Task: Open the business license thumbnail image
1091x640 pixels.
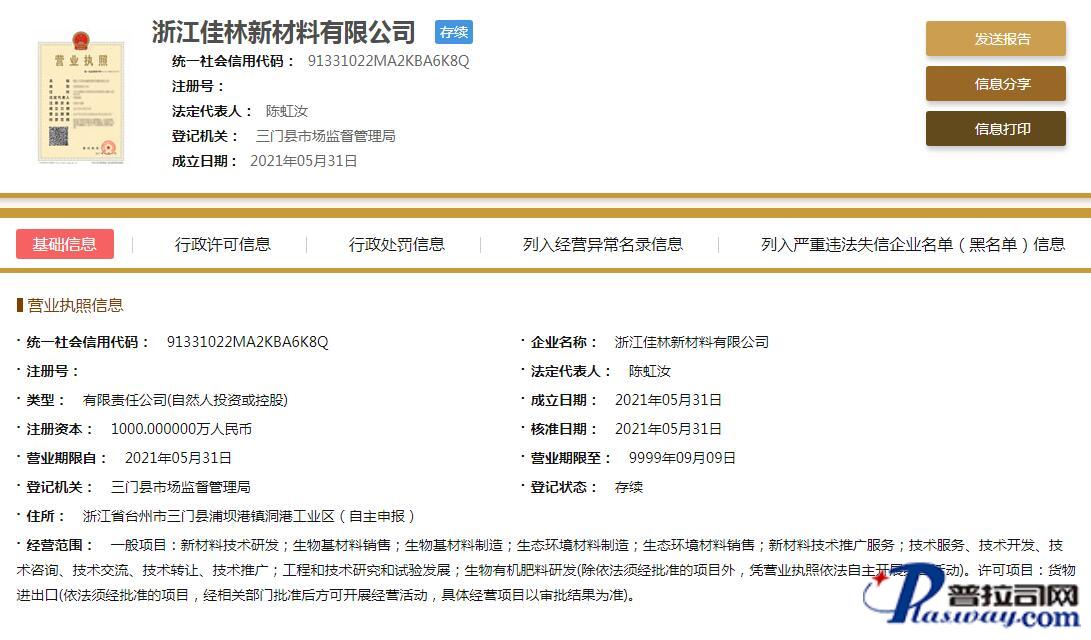Action: (81, 100)
